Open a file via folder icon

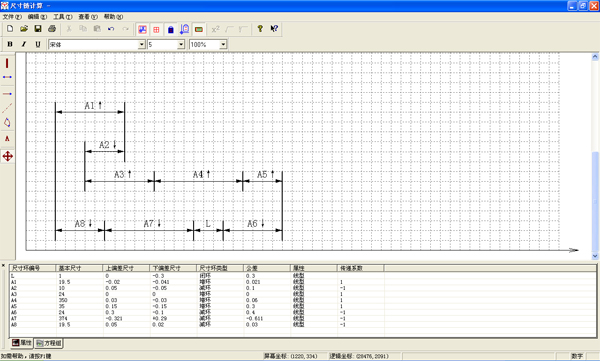pos(24,29)
